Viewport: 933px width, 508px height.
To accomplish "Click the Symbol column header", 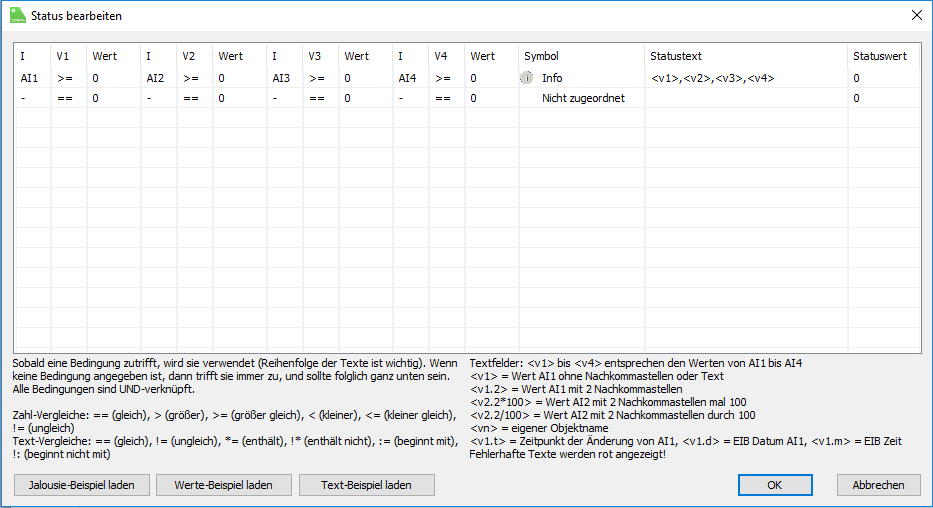I will point(581,56).
